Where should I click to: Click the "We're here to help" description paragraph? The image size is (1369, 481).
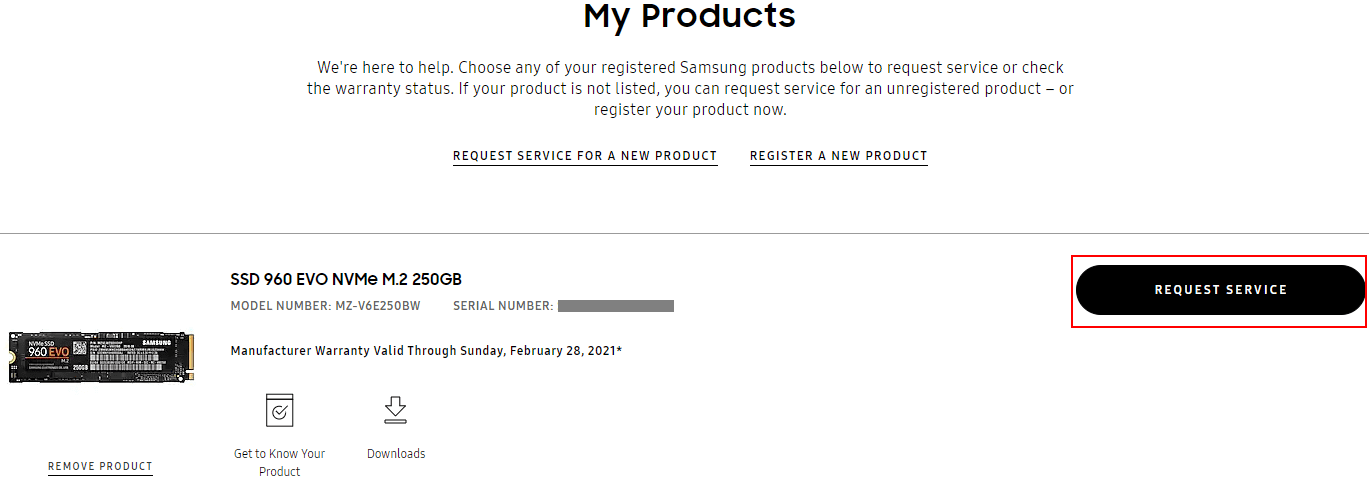tap(690, 88)
